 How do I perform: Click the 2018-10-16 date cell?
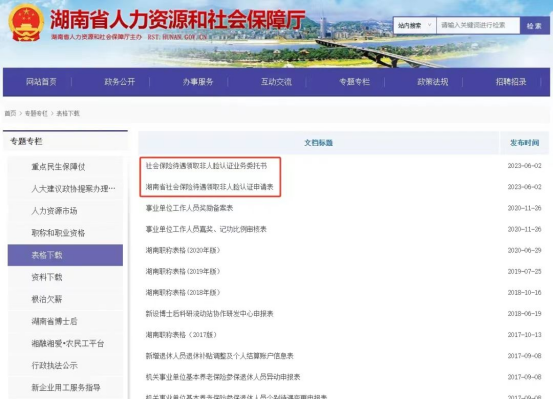524,292
